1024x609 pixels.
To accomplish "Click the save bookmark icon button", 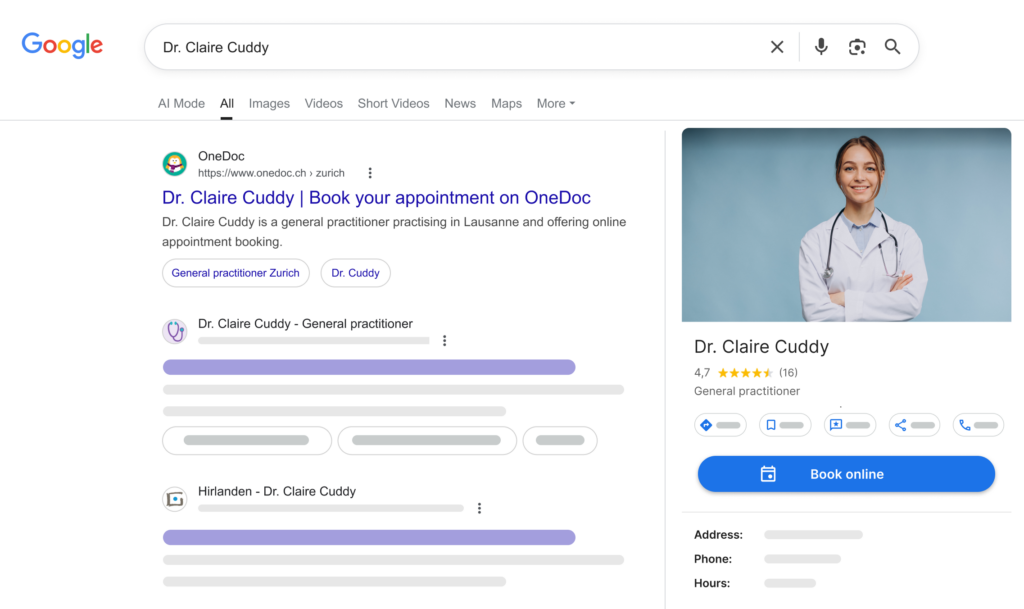I will click(785, 425).
